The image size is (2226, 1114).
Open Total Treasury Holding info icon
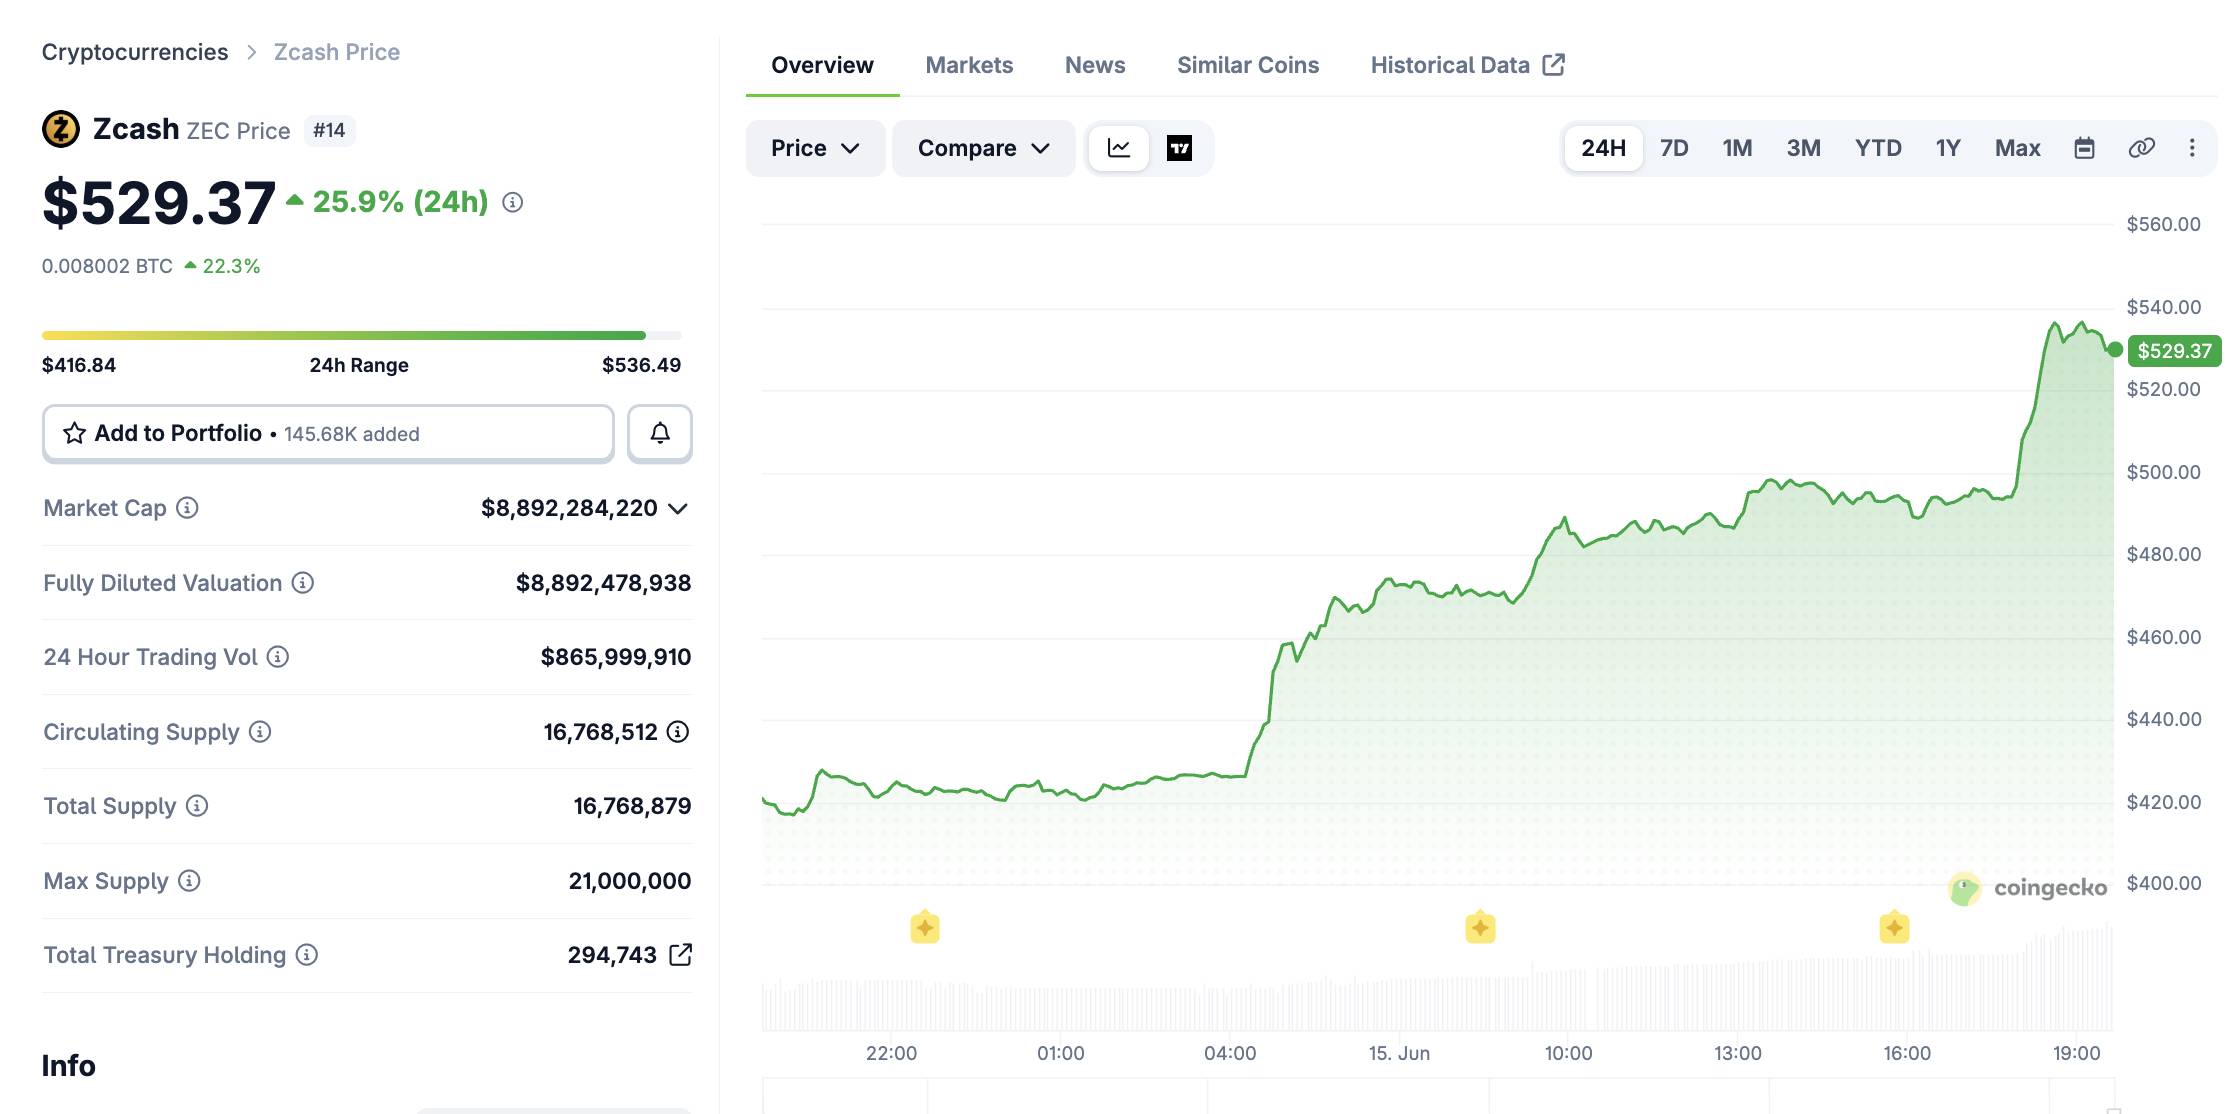[x=307, y=954]
